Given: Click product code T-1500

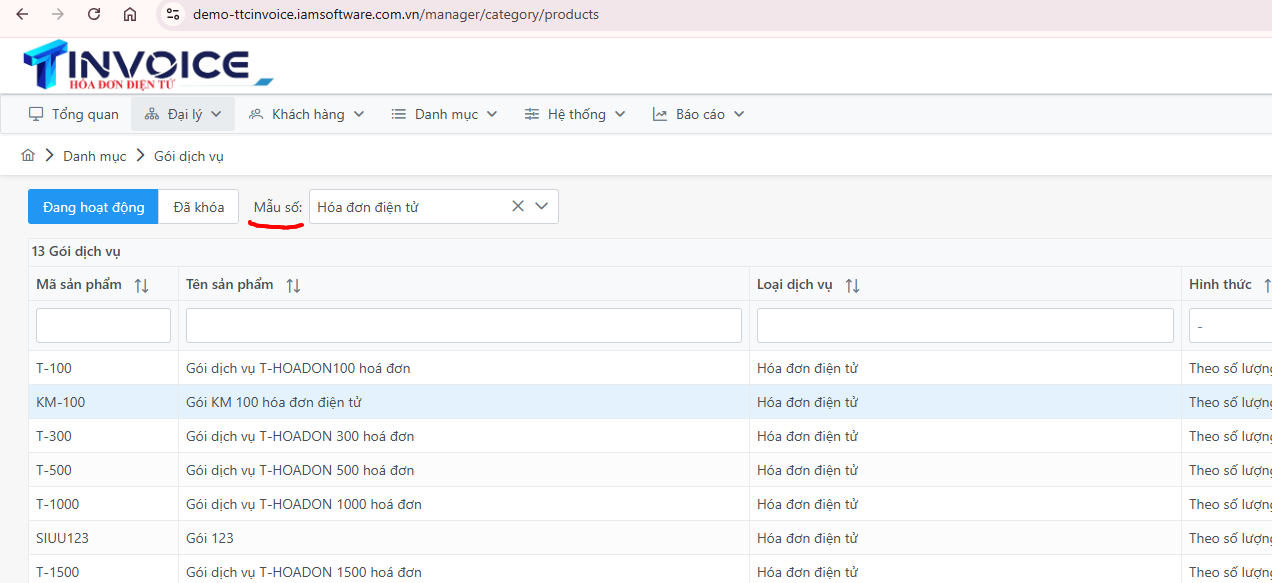Looking at the screenshot, I should 58,572.
